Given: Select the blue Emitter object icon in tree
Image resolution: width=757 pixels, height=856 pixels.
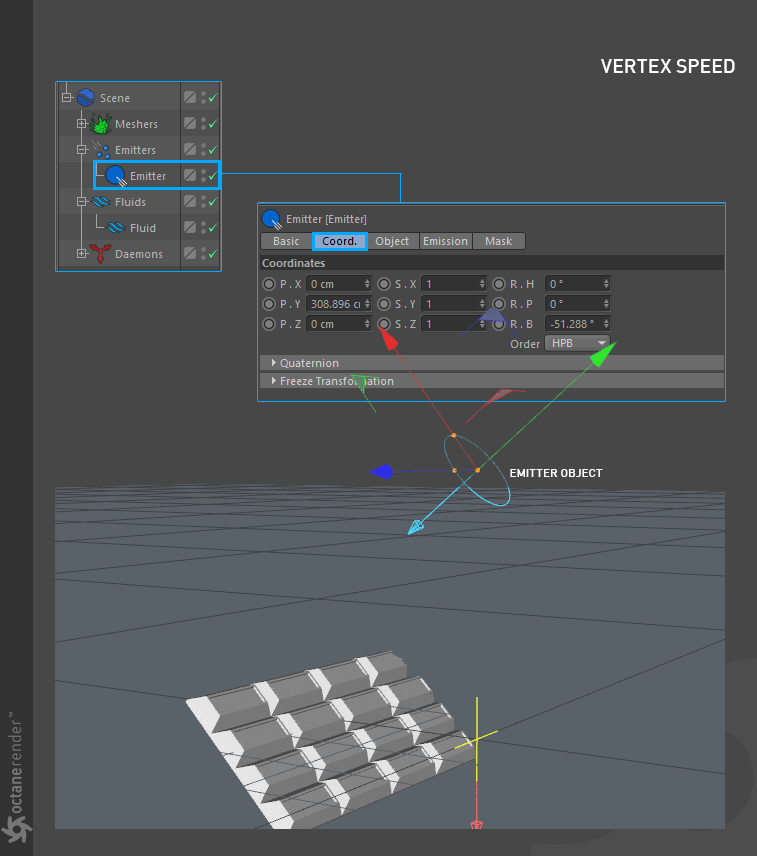Looking at the screenshot, I should point(116,176).
